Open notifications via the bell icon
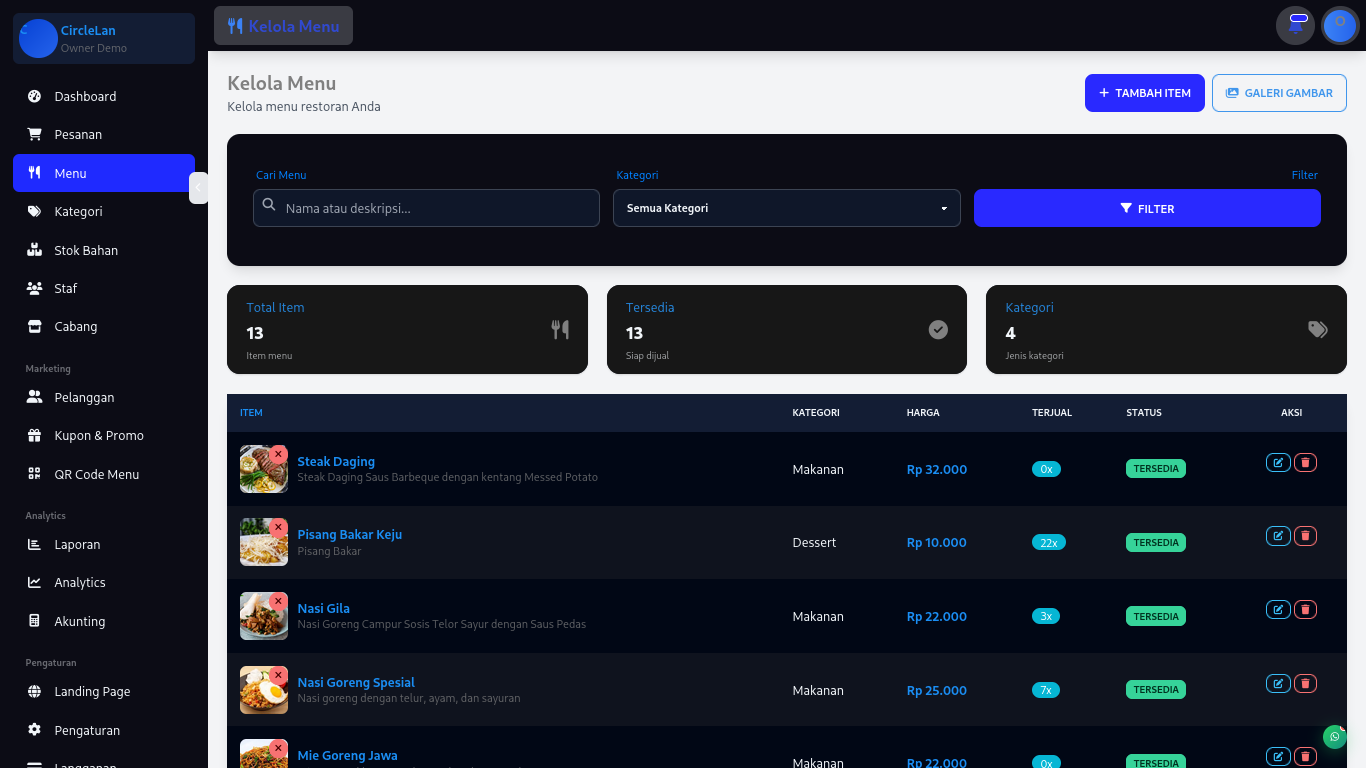This screenshot has height=768, width=1366. pyautogui.click(x=1295, y=25)
